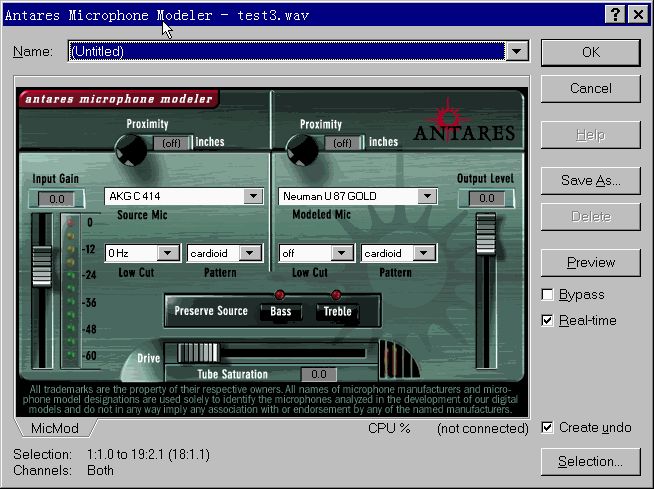
Task: Click the Preview button
Action: coord(591,262)
